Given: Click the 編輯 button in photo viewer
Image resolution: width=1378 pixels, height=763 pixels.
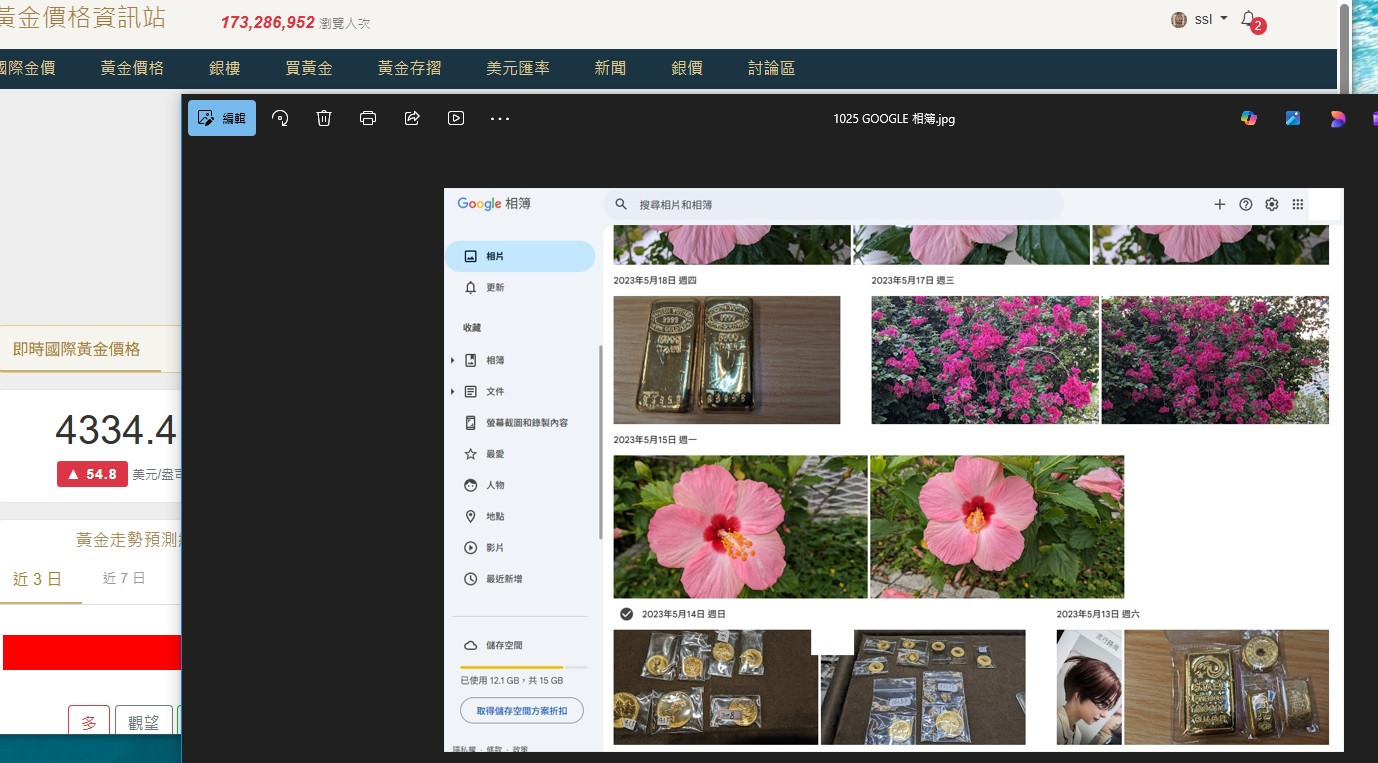Looking at the screenshot, I should coord(222,118).
